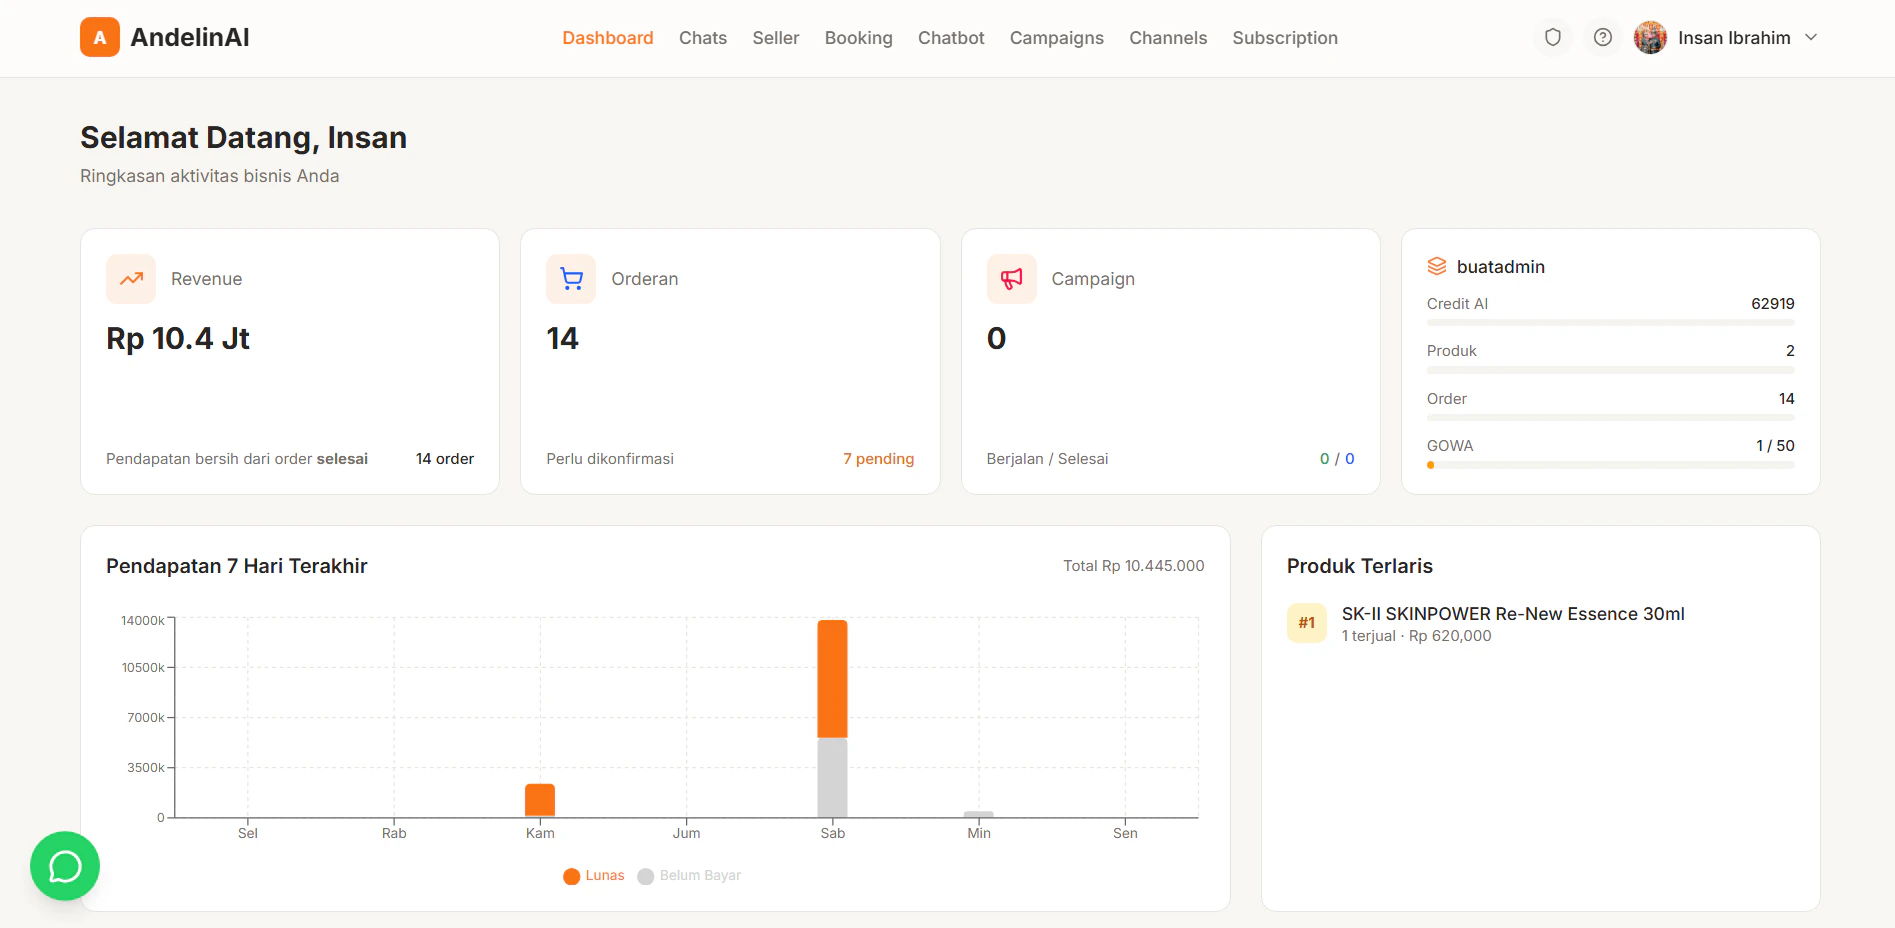Click the AndelinAI orange logo icon
Viewport: 1895px width, 928px height.
(x=100, y=37)
